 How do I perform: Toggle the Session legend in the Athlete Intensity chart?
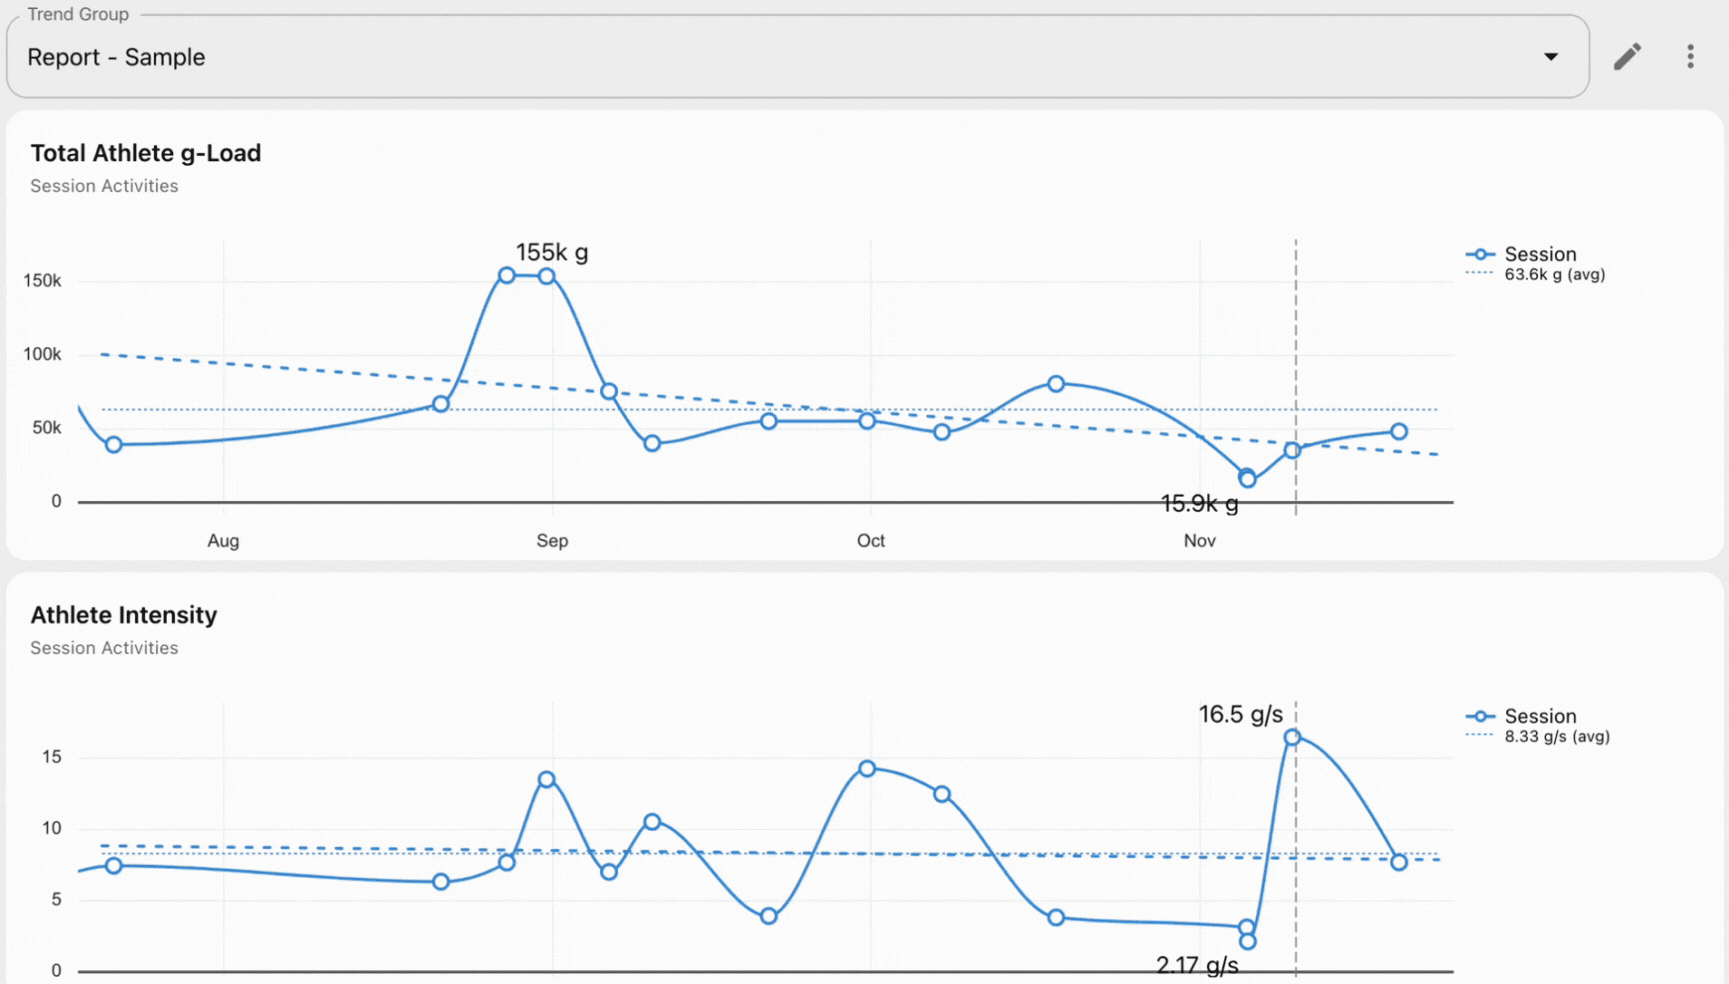point(1521,716)
